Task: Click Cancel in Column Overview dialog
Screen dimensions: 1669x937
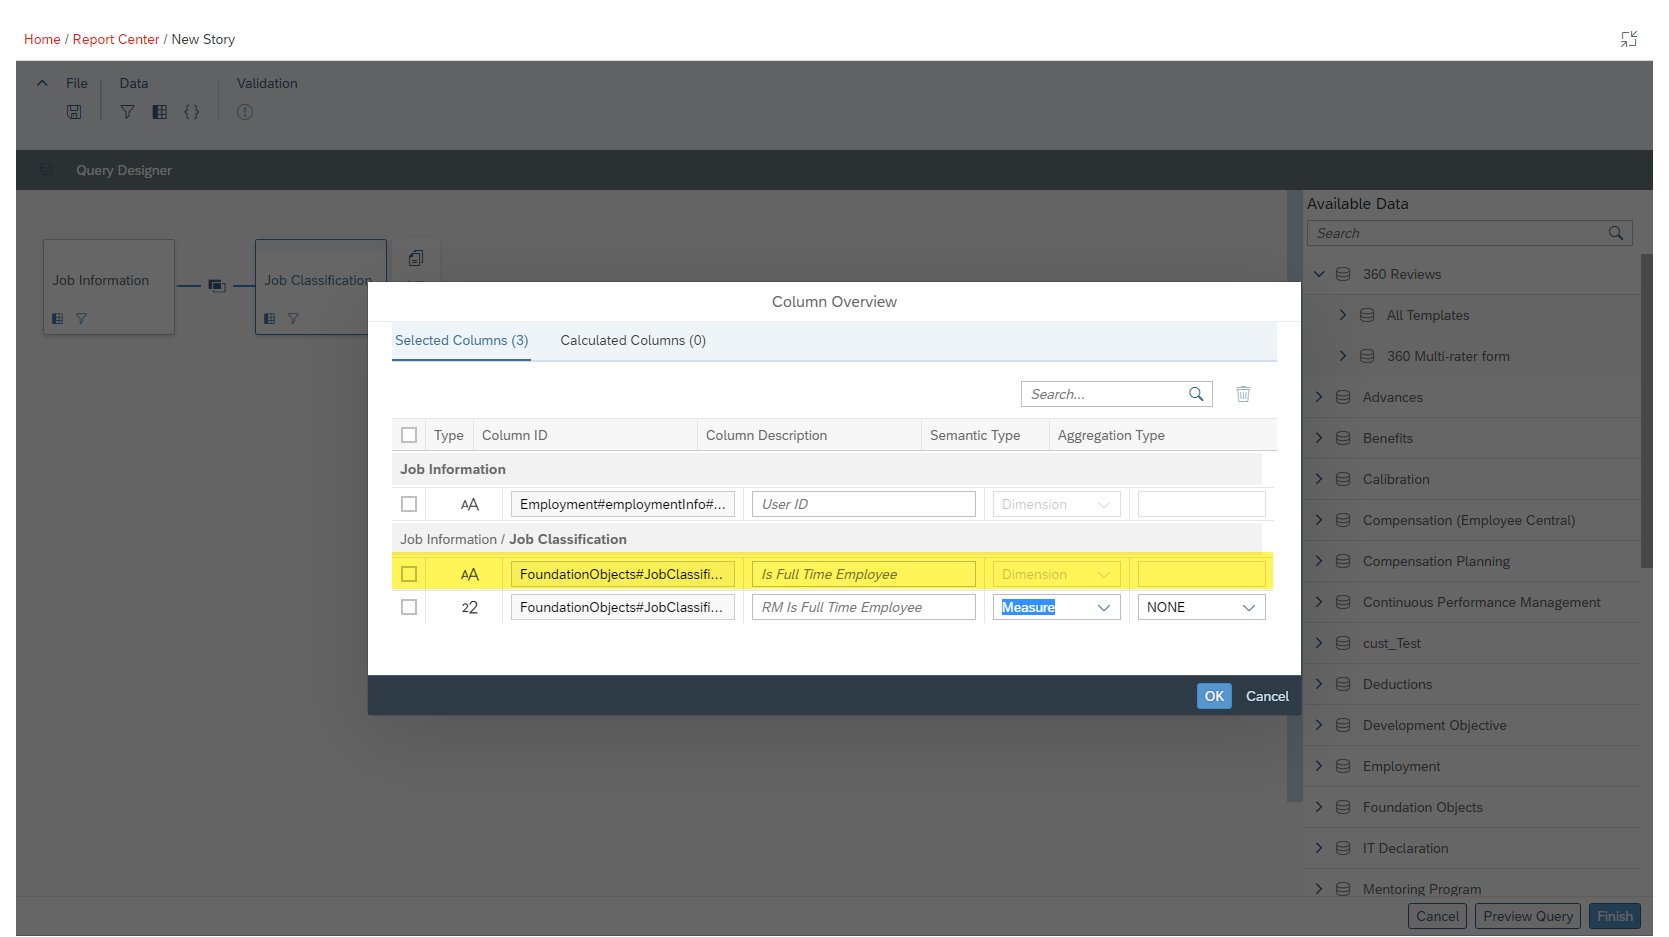Action: 1267,696
